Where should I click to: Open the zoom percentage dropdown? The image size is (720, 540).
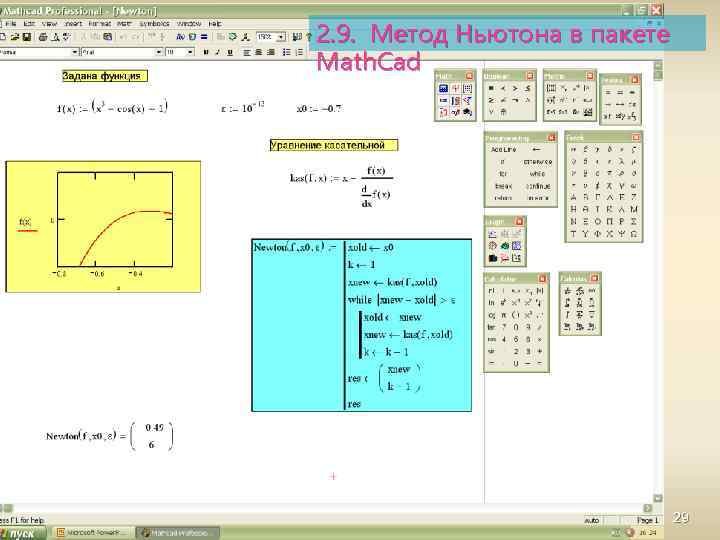[281, 37]
